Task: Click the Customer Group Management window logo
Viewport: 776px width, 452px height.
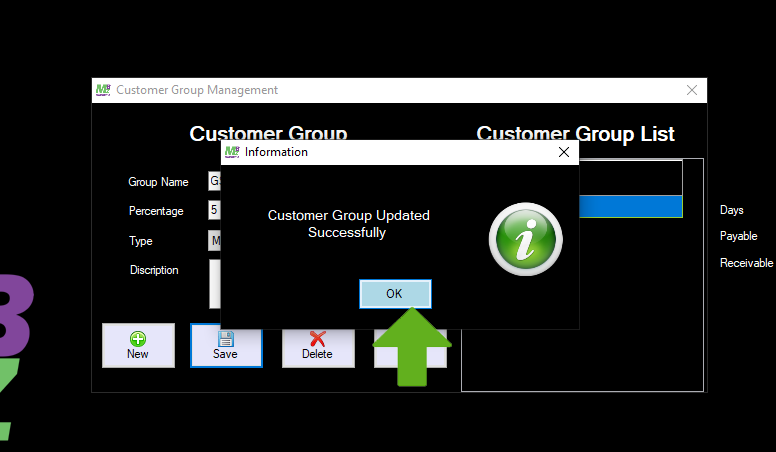Action: point(103,90)
